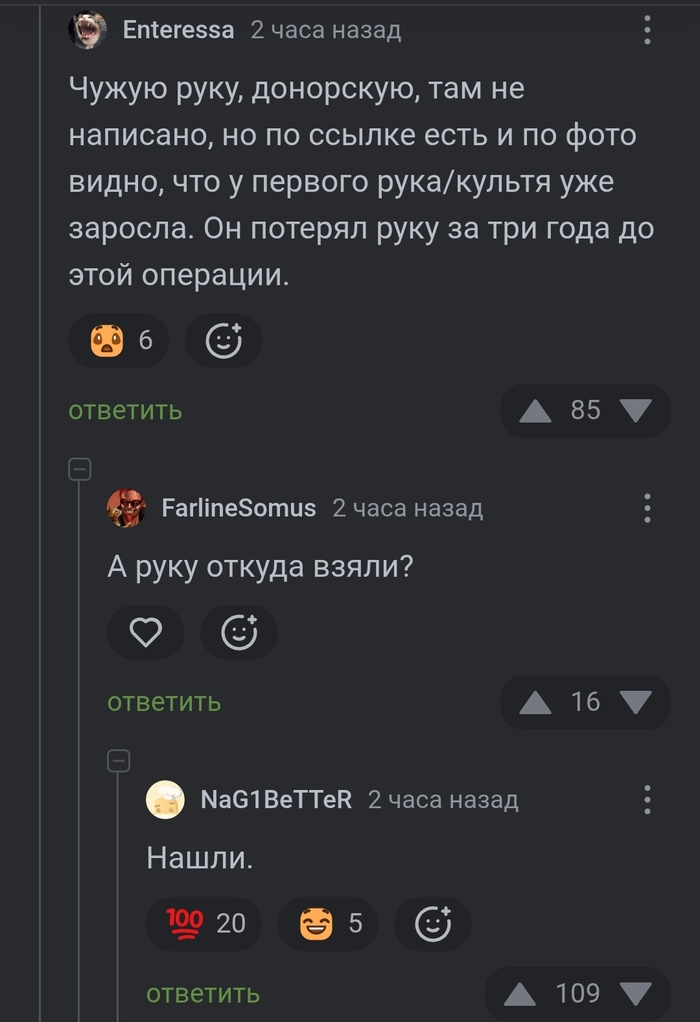Downvote FarlineSomus's comment rated 16
The image size is (700, 1022).
click(635, 703)
